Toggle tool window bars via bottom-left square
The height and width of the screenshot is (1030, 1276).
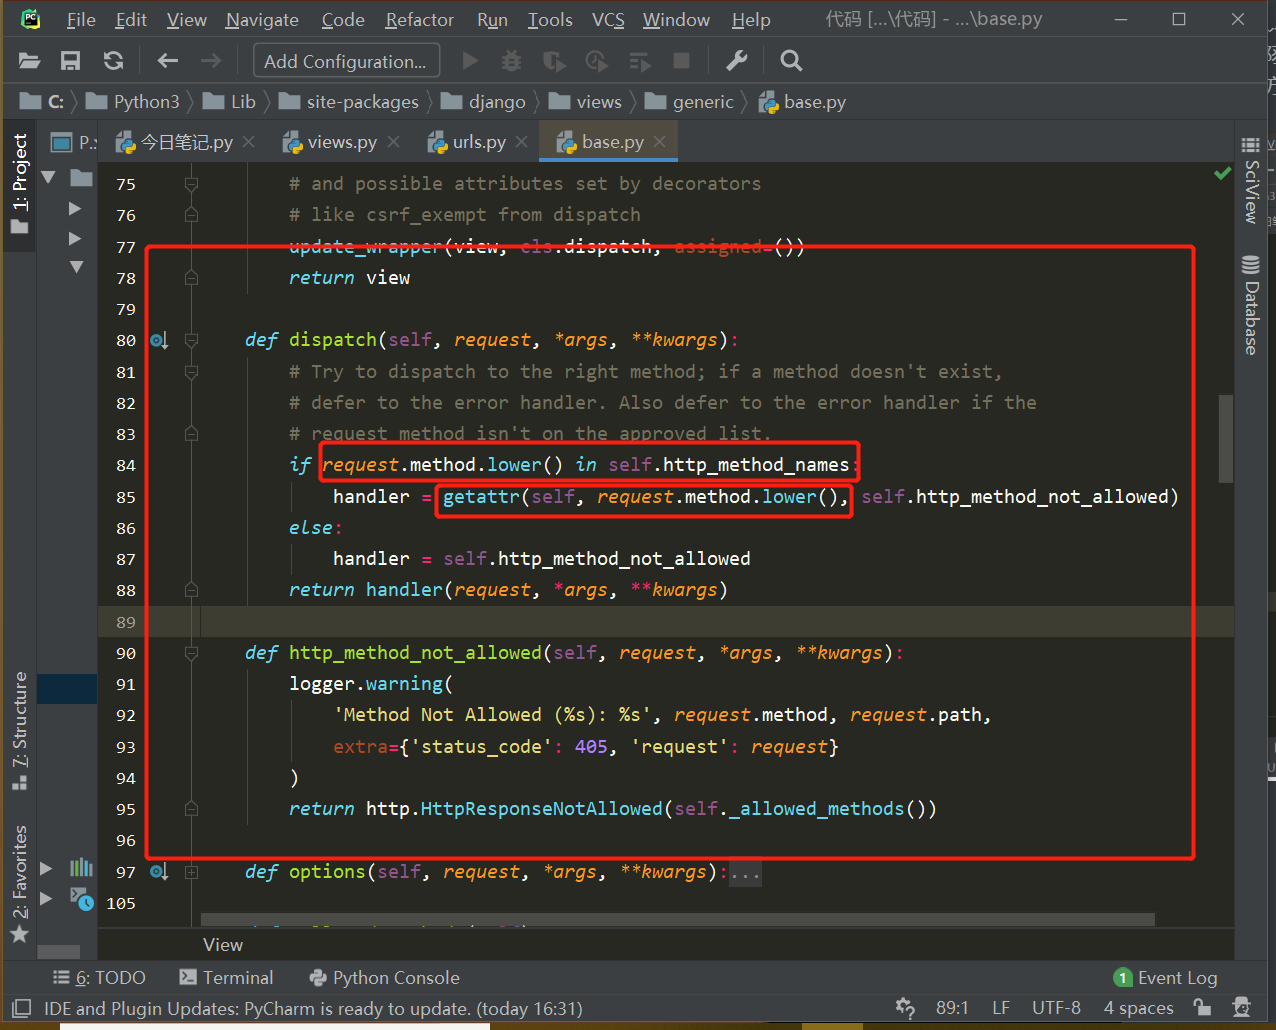(21, 1008)
